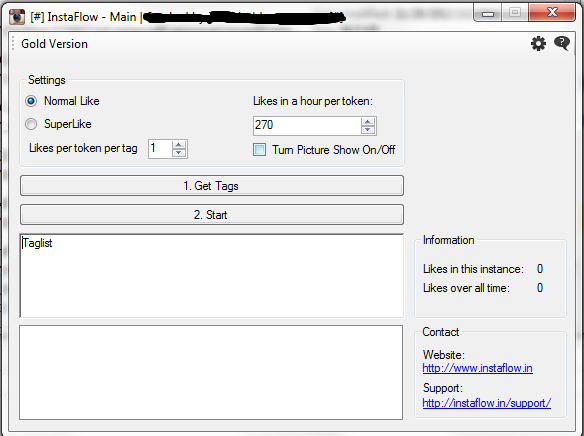Click the empty log box below Taglist

[211, 372]
